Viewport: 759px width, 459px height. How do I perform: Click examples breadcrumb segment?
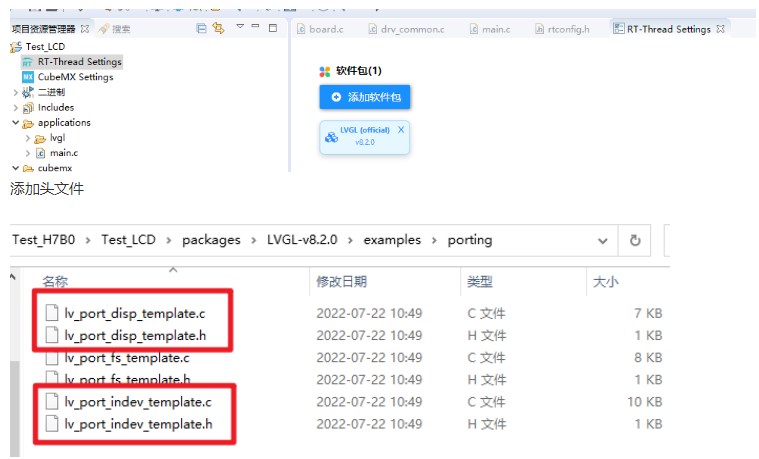(392, 240)
